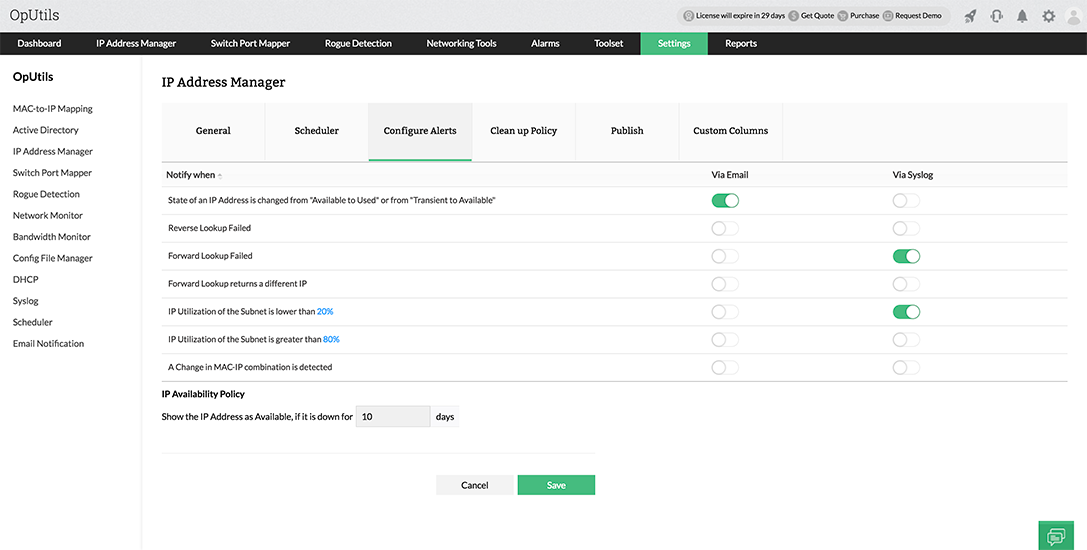Screen dimensions: 1087x550
Task: Click the rocket quick-start icon
Action: tap(971, 16)
